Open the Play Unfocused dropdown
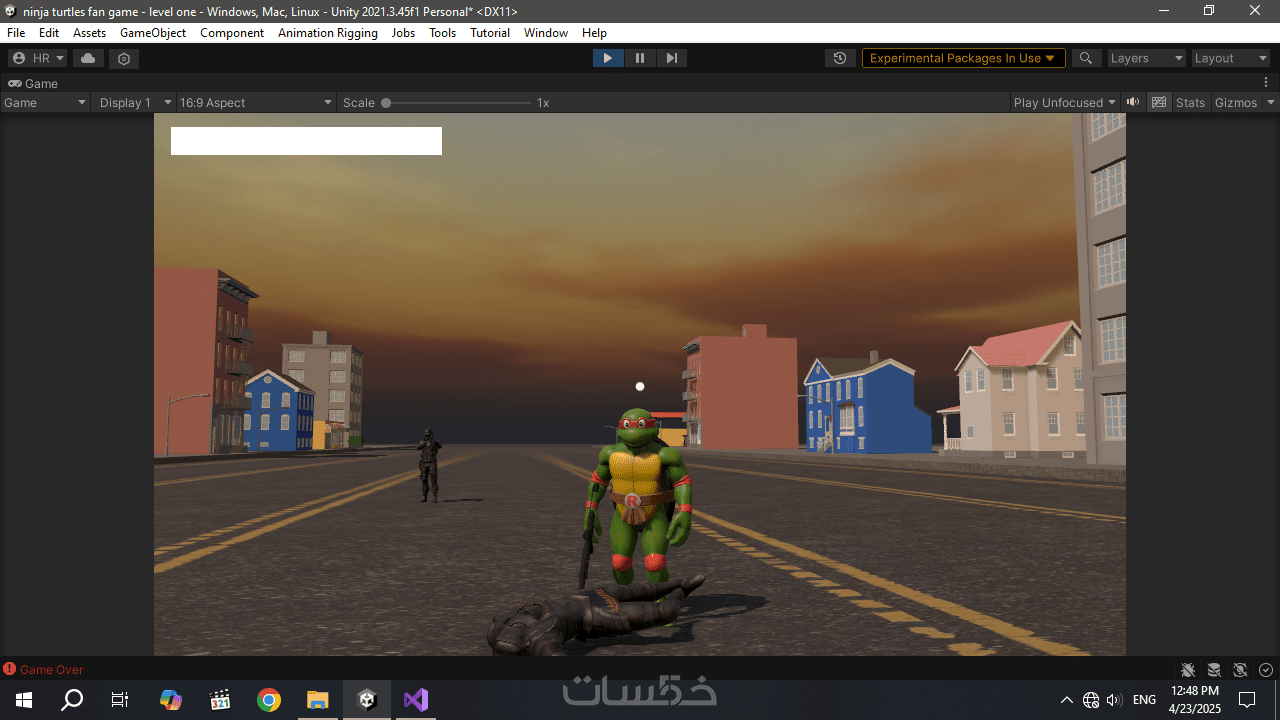The width and height of the screenshot is (1280, 720). point(1065,102)
